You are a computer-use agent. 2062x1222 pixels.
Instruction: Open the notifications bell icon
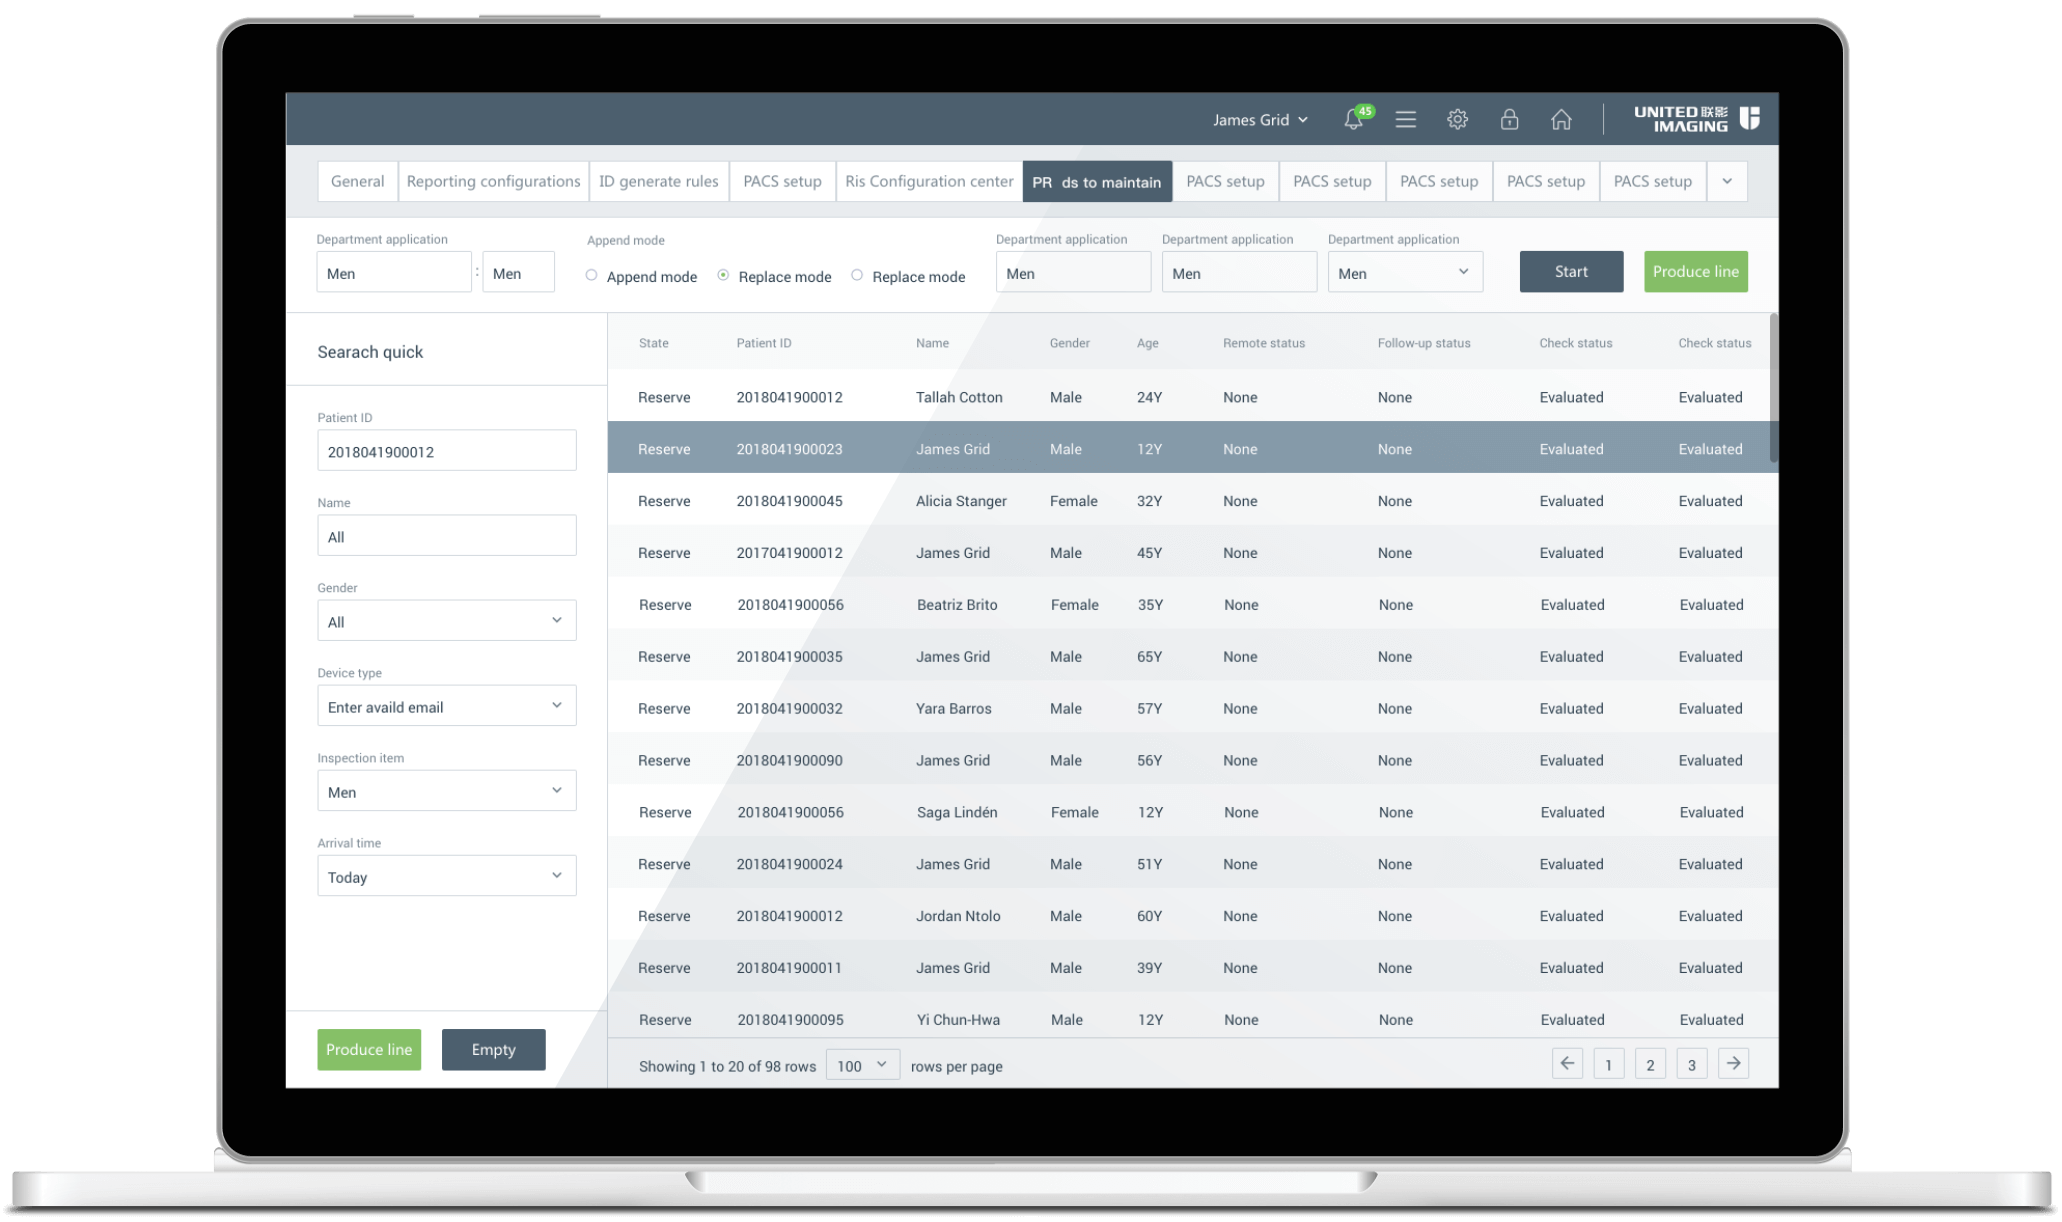(1353, 120)
